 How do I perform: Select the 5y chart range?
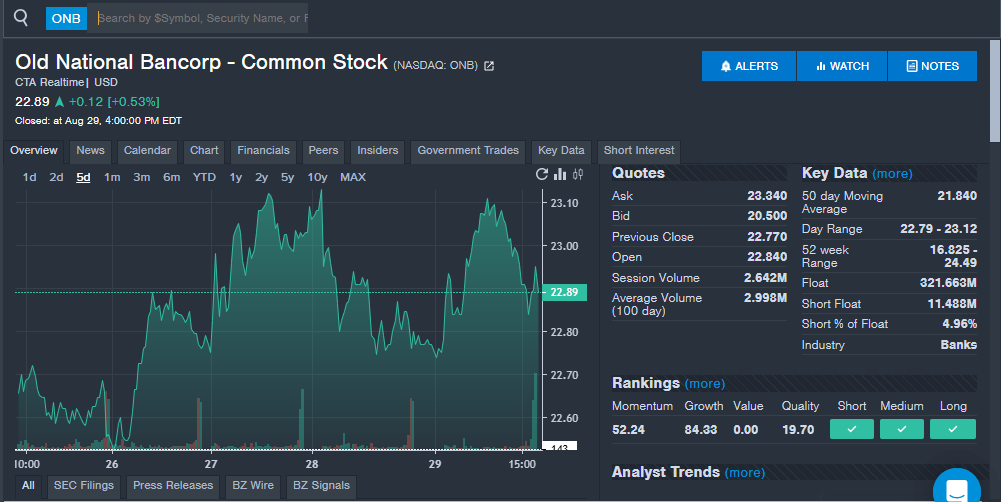coord(287,178)
